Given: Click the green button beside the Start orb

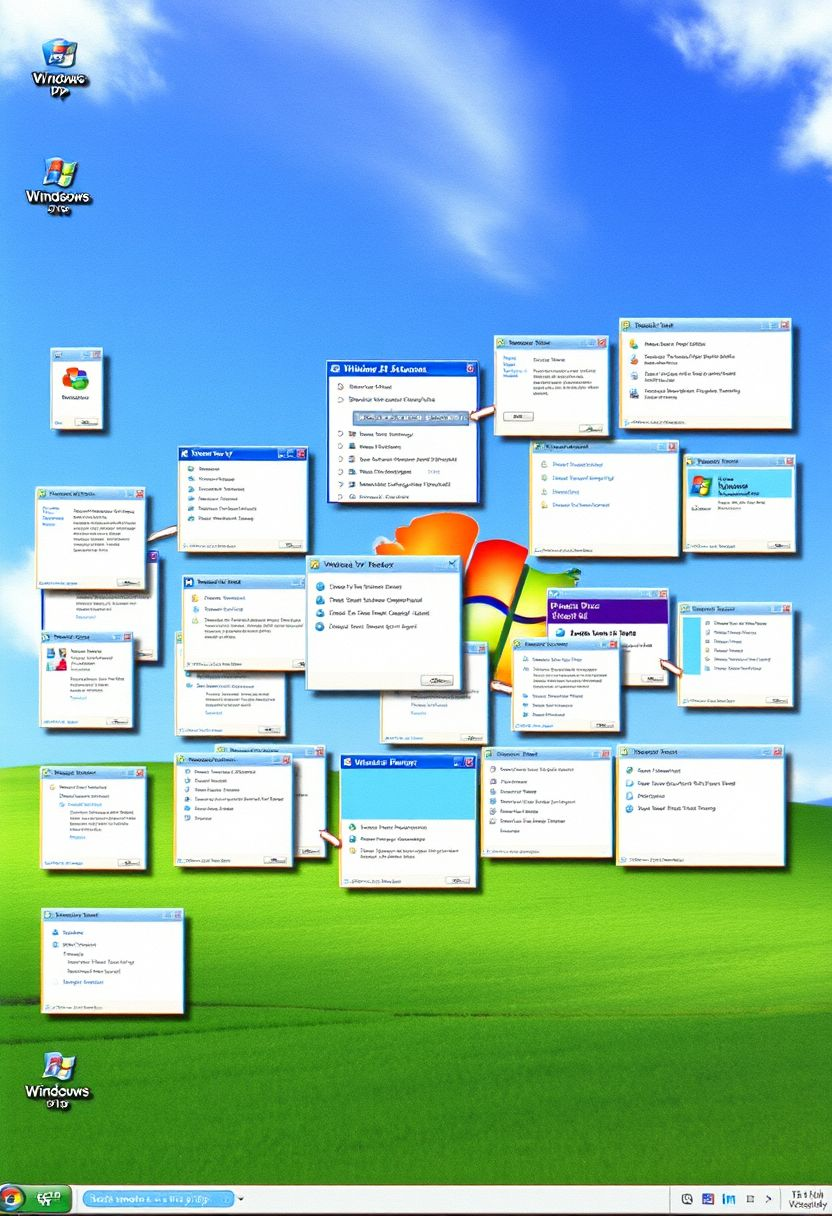Looking at the screenshot, I should tap(50, 1198).
